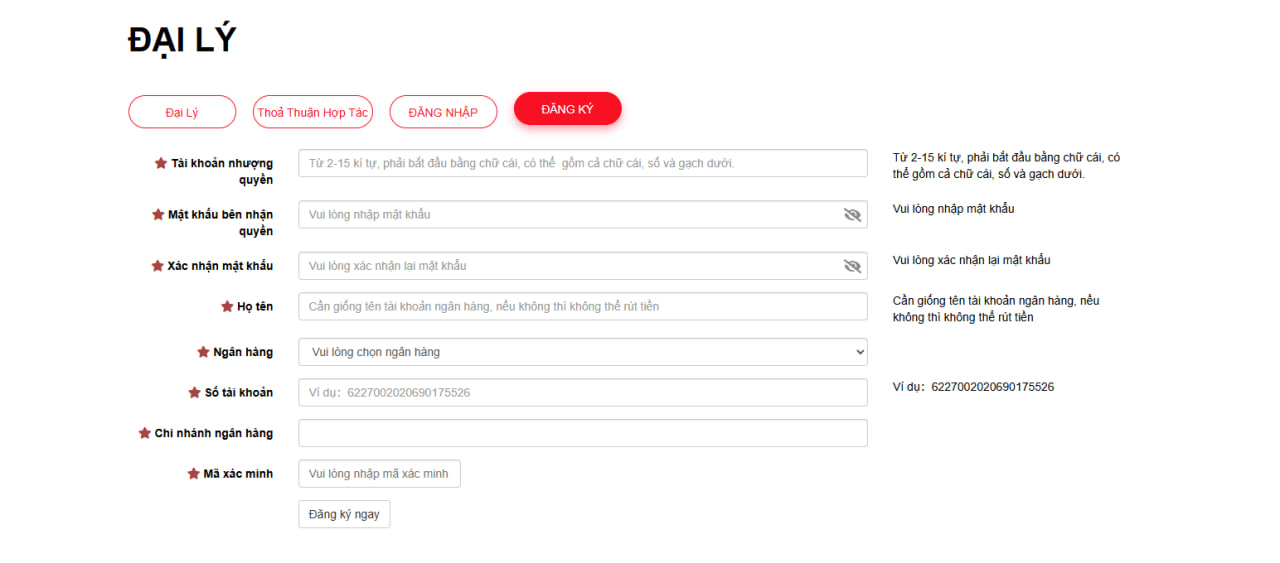
Task: Click the star icon beside Xác nhận mật khẩu
Action: [x=157, y=266]
